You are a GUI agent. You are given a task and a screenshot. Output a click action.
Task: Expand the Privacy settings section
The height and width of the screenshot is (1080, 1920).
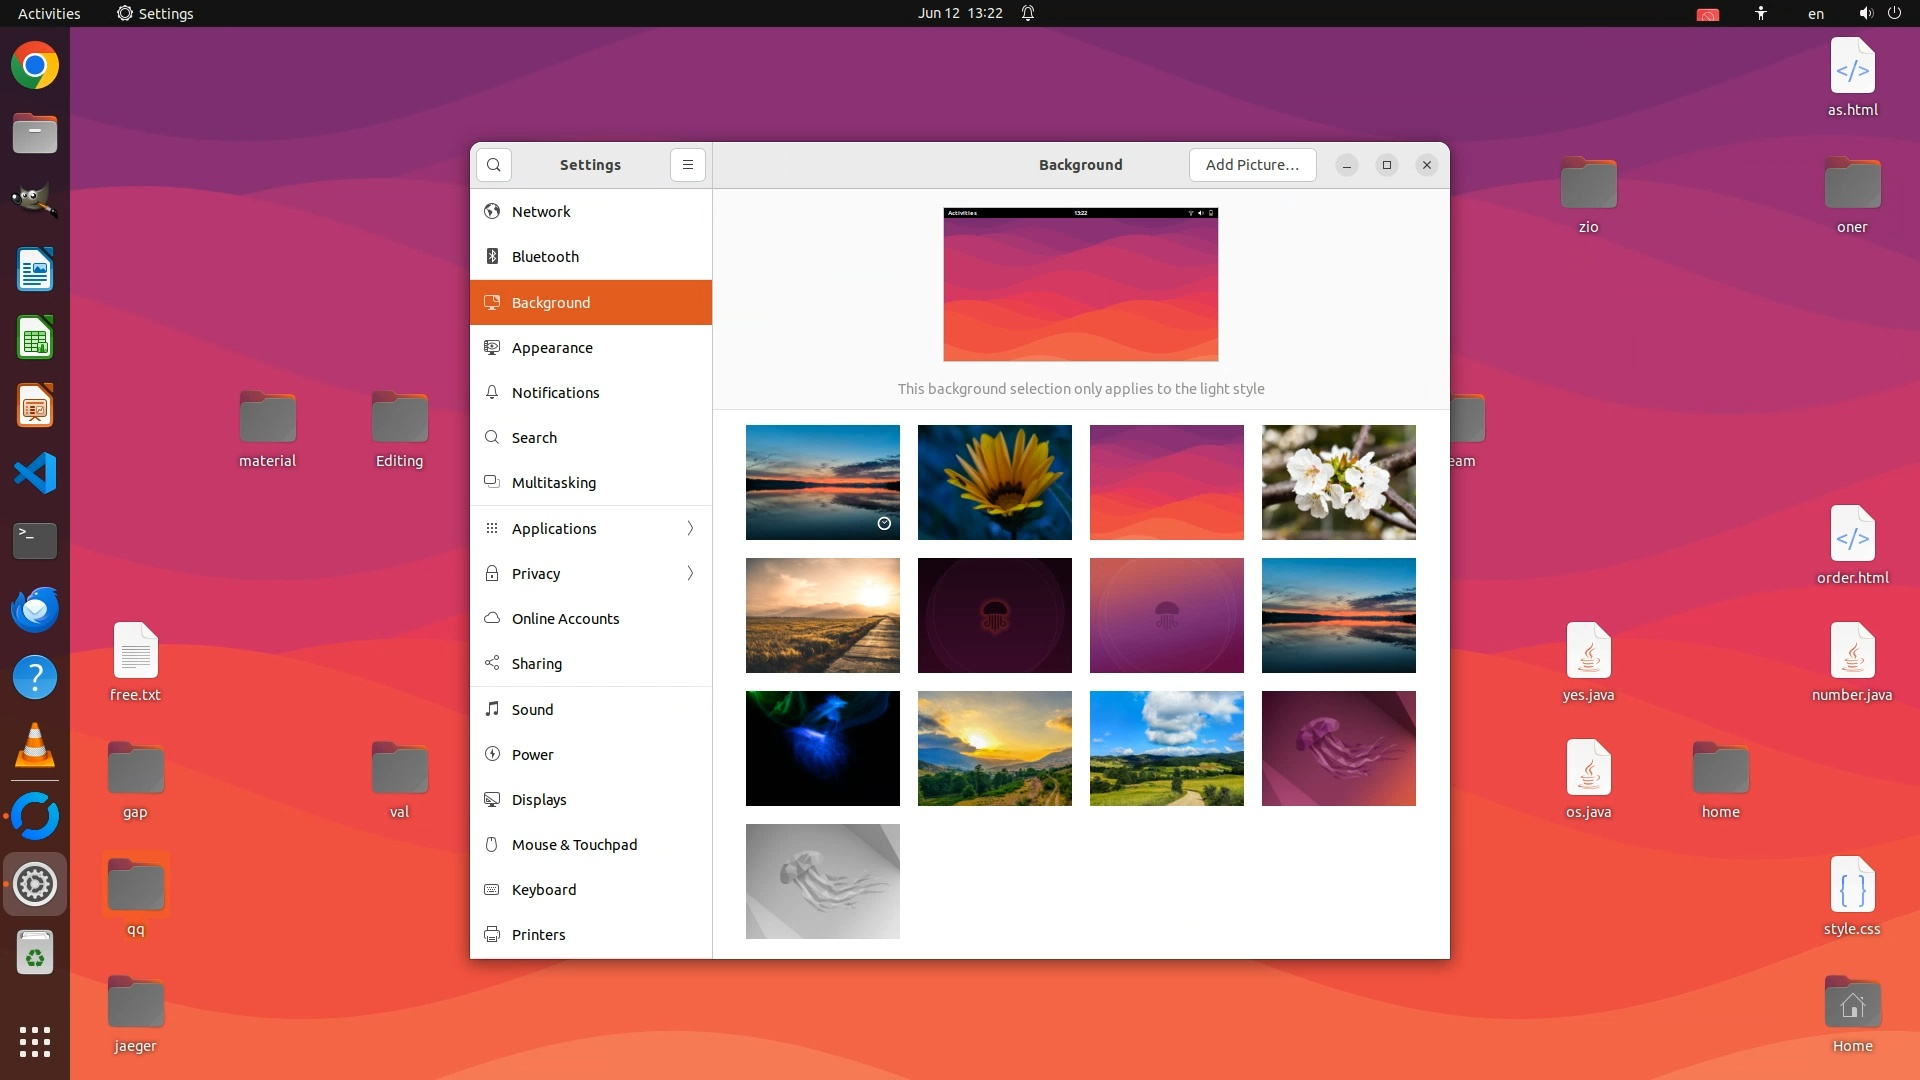(590, 573)
